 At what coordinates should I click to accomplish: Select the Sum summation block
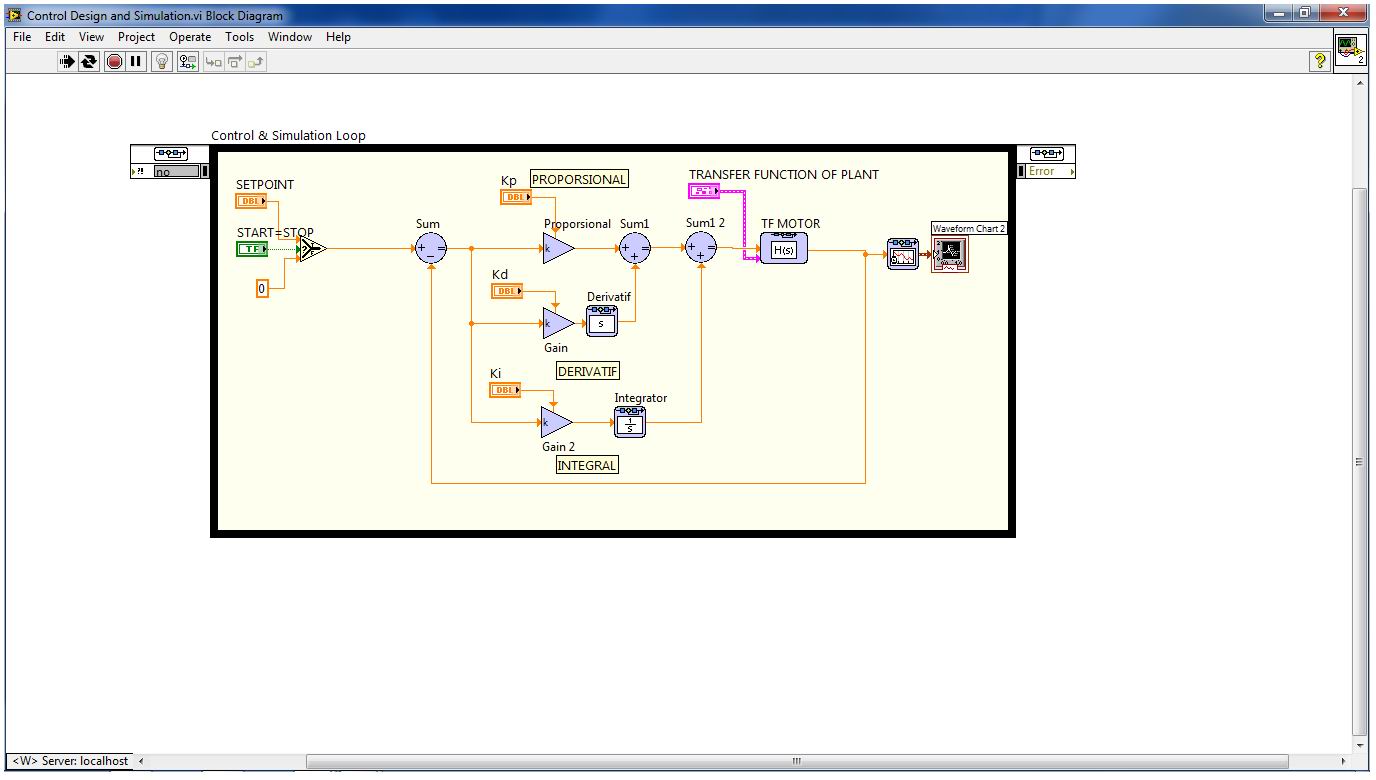(x=430, y=249)
